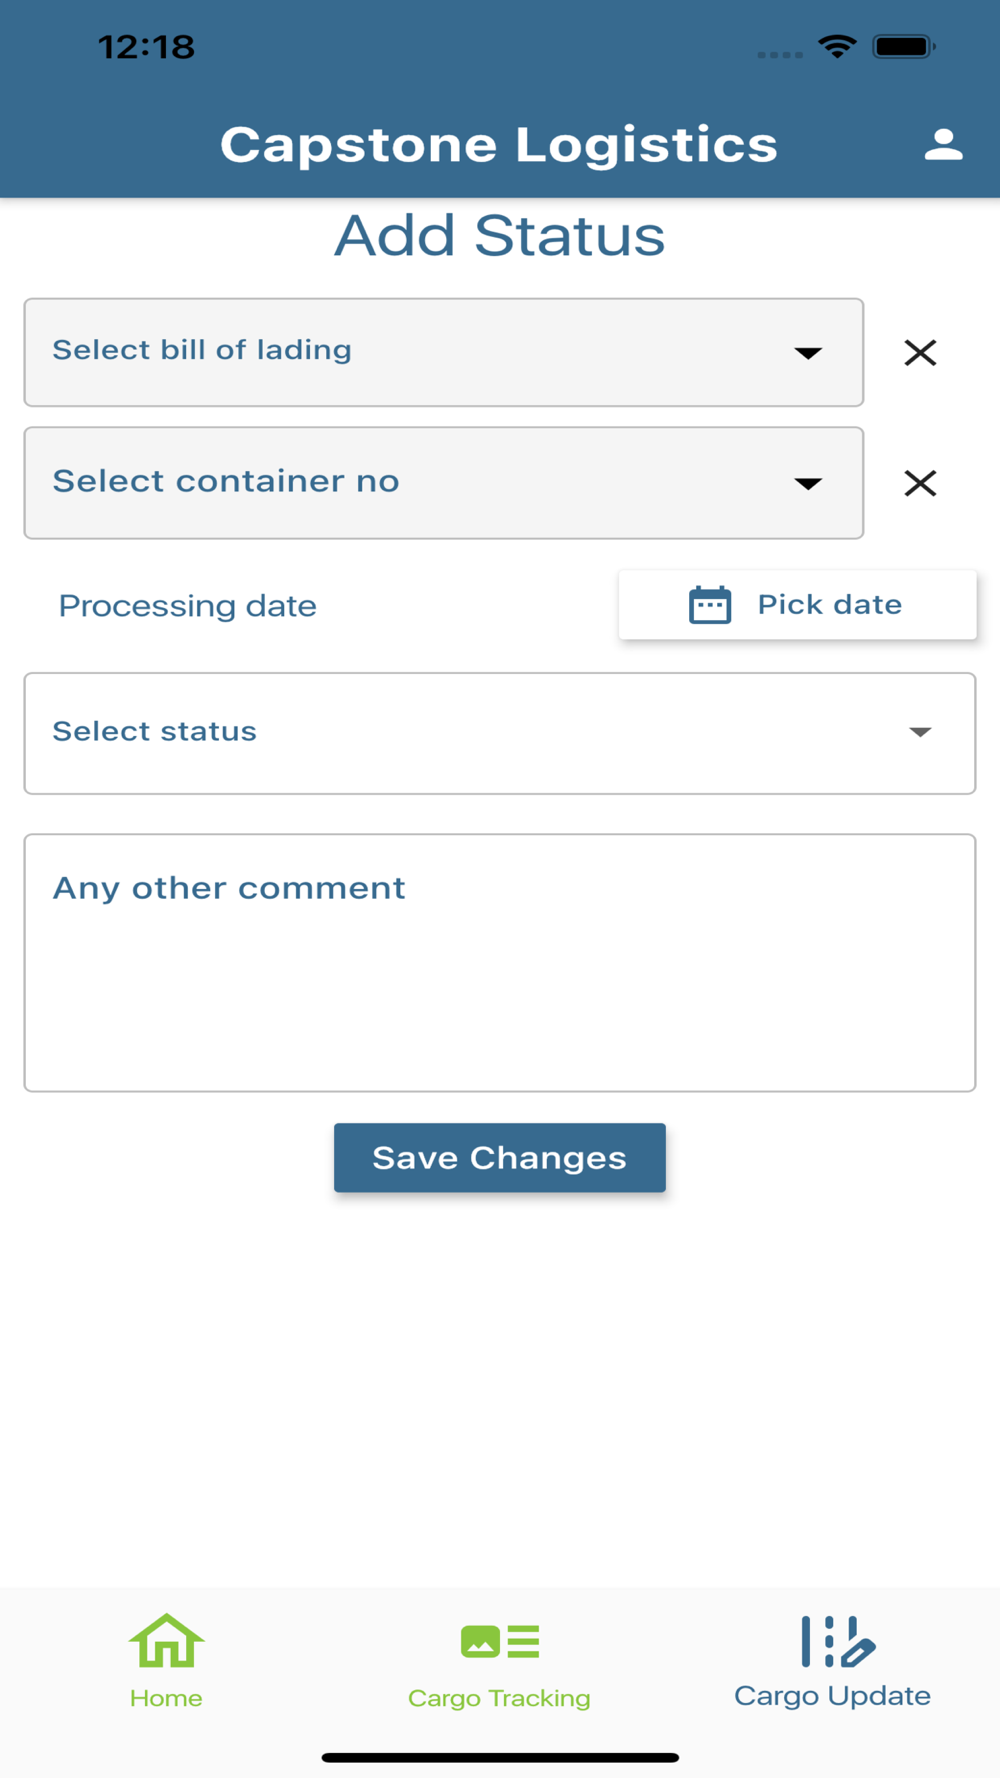Click the bill of lading dropdown arrow
This screenshot has height=1778, width=1000.
coord(808,353)
